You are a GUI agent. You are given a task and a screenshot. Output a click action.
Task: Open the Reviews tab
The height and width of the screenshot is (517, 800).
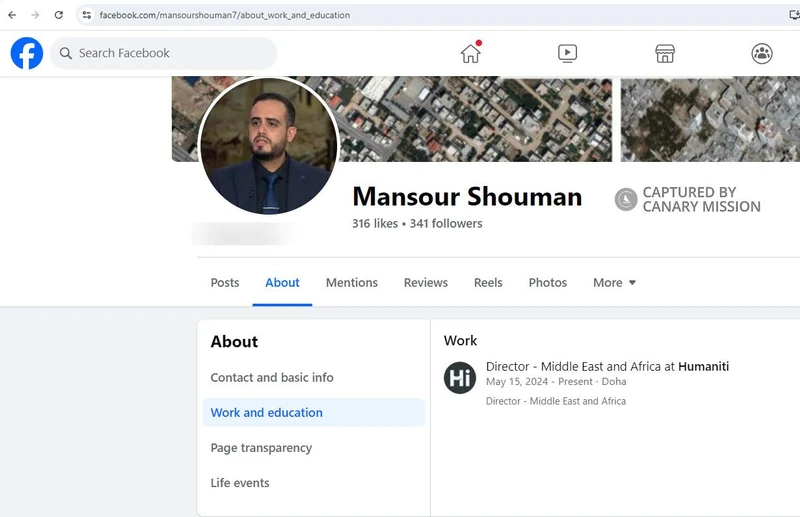(426, 283)
